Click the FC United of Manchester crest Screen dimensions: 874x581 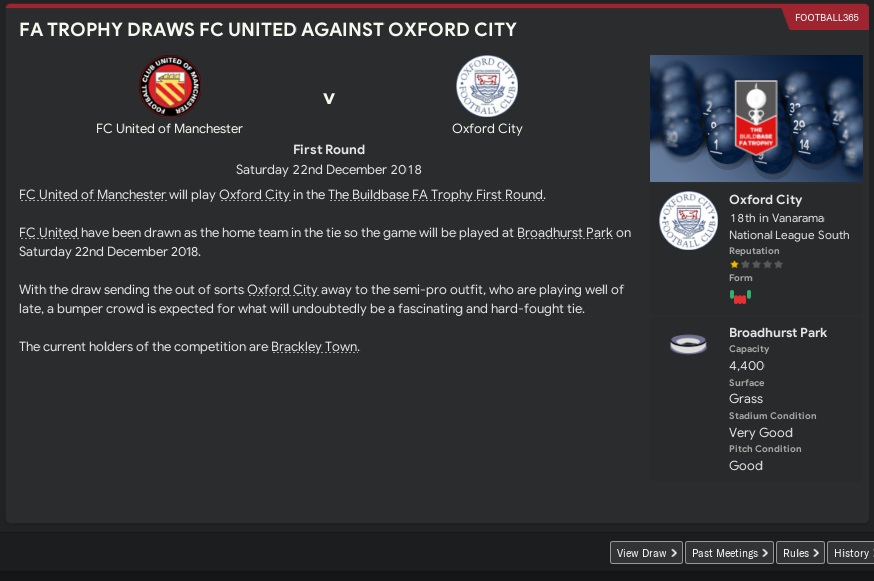click(x=169, y=86)
